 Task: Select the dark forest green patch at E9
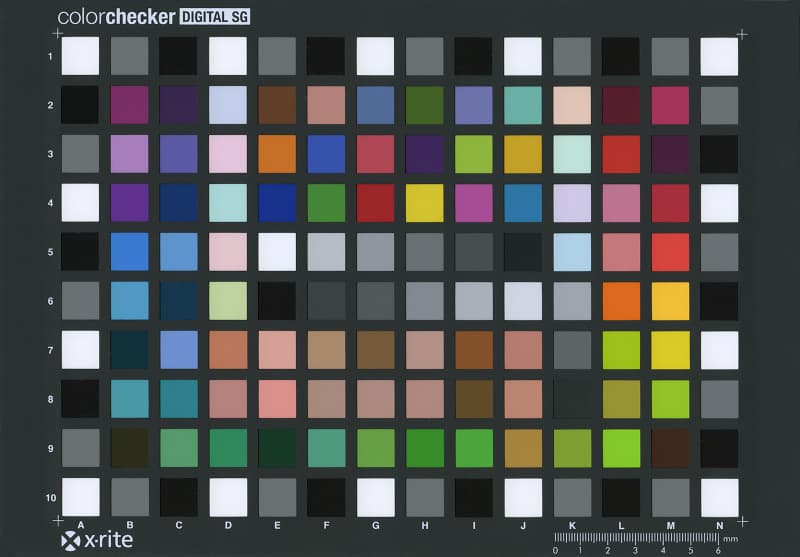click(x=277, y=448)
